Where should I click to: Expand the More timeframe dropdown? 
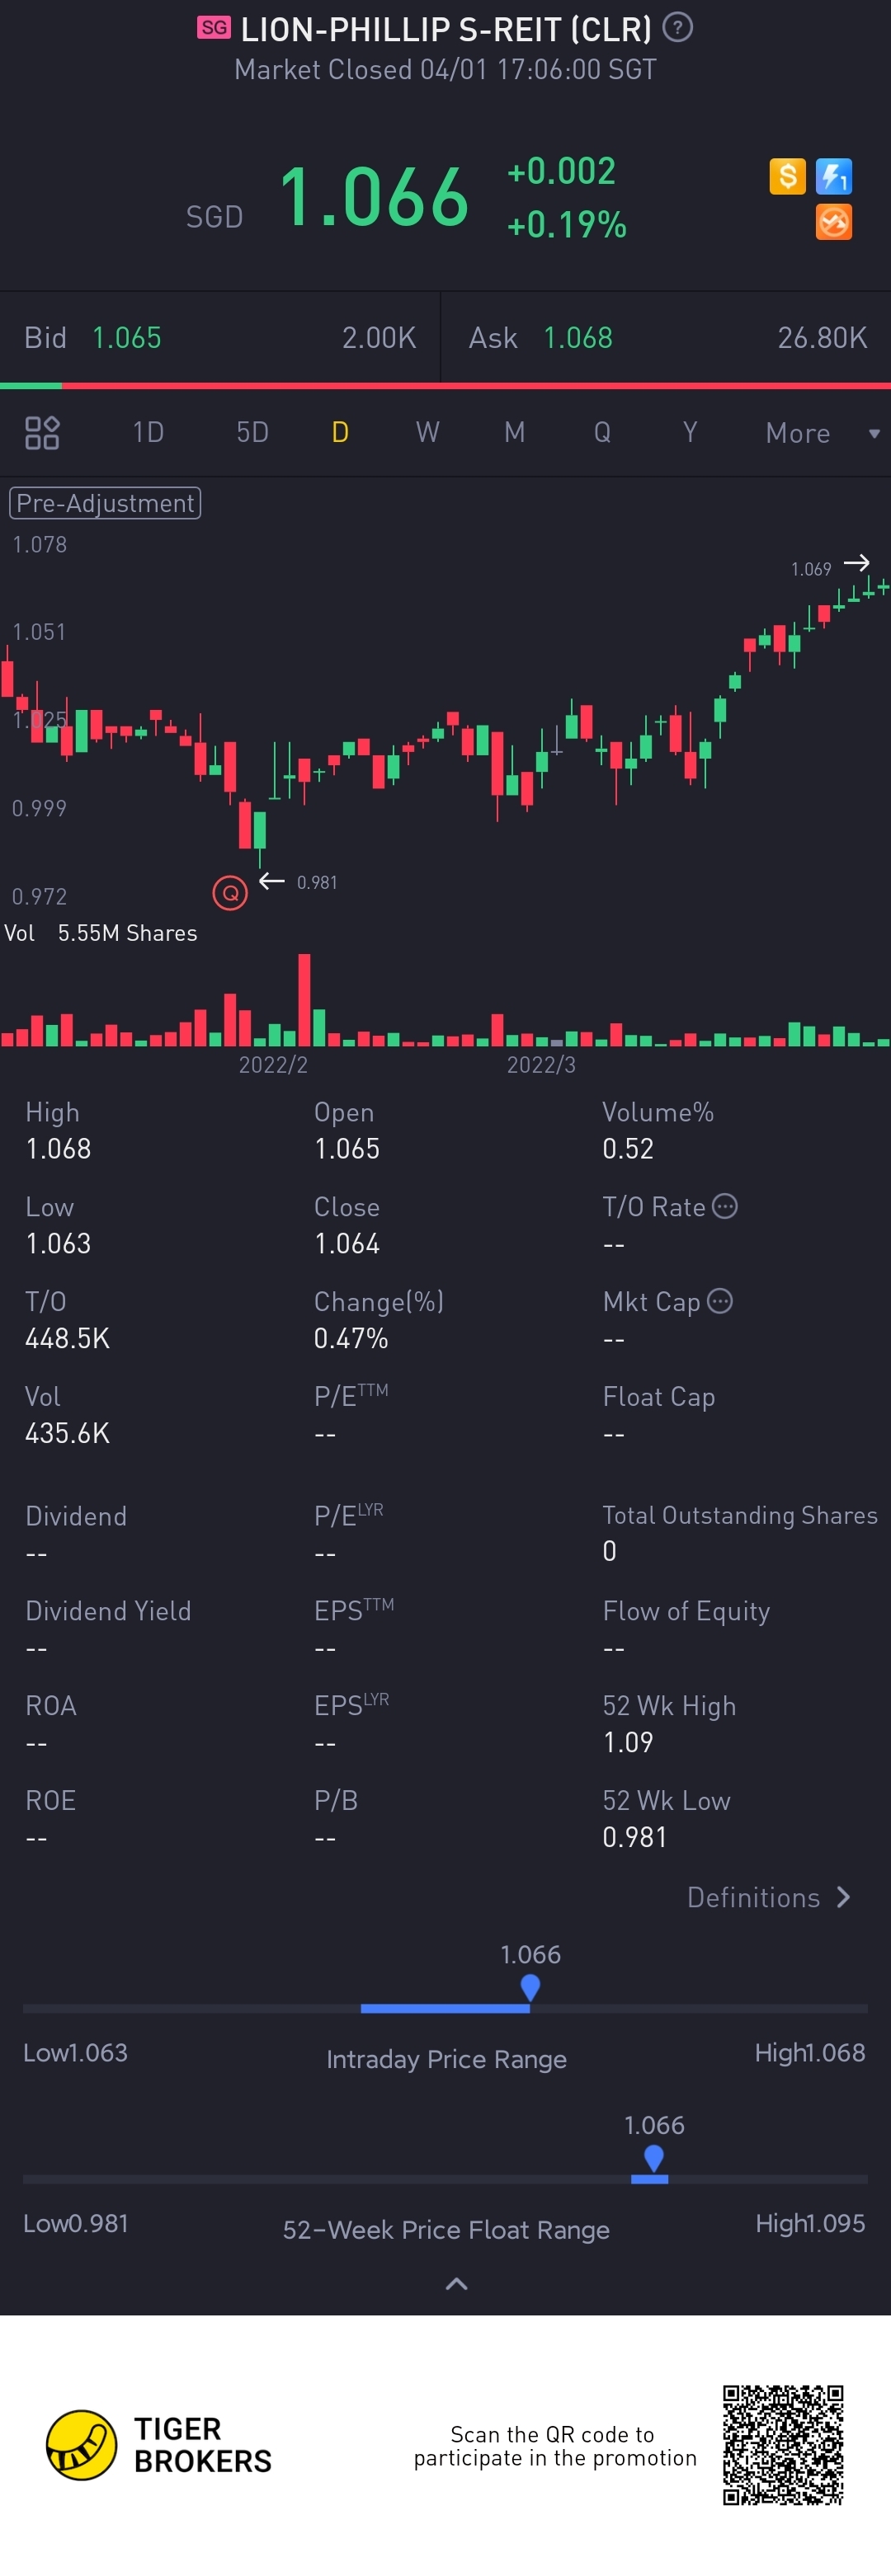[820, 433]
